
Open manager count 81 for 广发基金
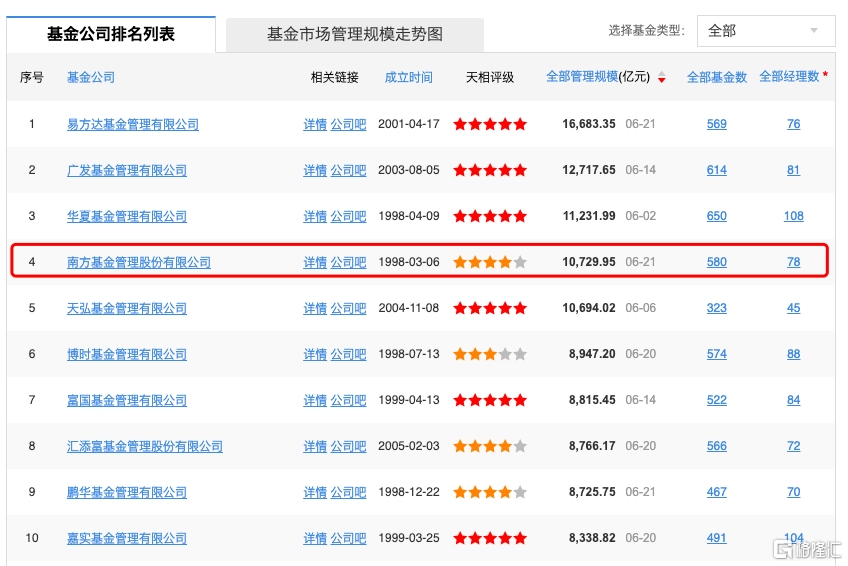point(793,170)
